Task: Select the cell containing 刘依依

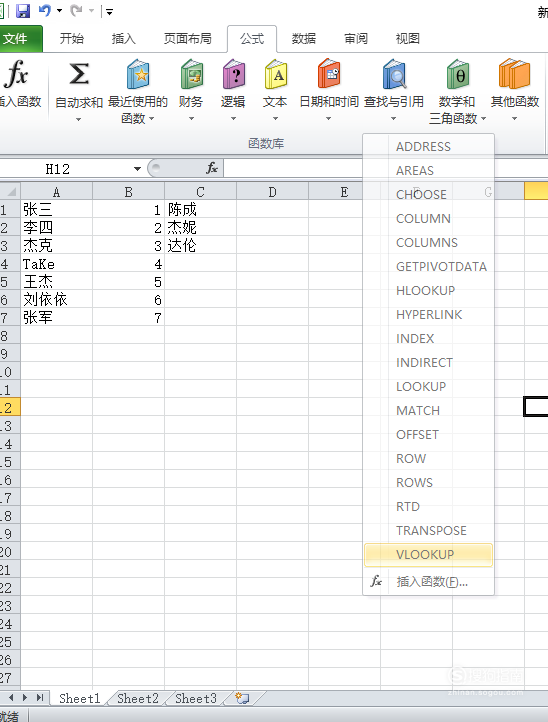Action: tap(56, 300)
